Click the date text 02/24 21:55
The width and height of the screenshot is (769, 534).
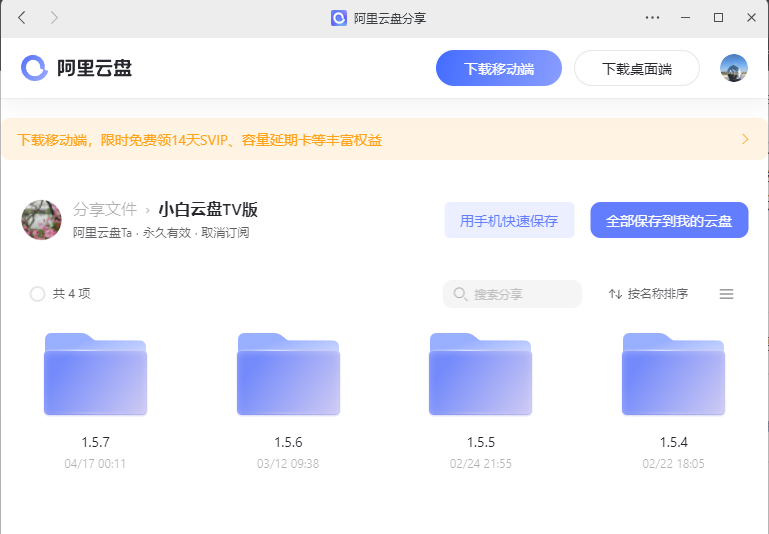tap(481, 464)
